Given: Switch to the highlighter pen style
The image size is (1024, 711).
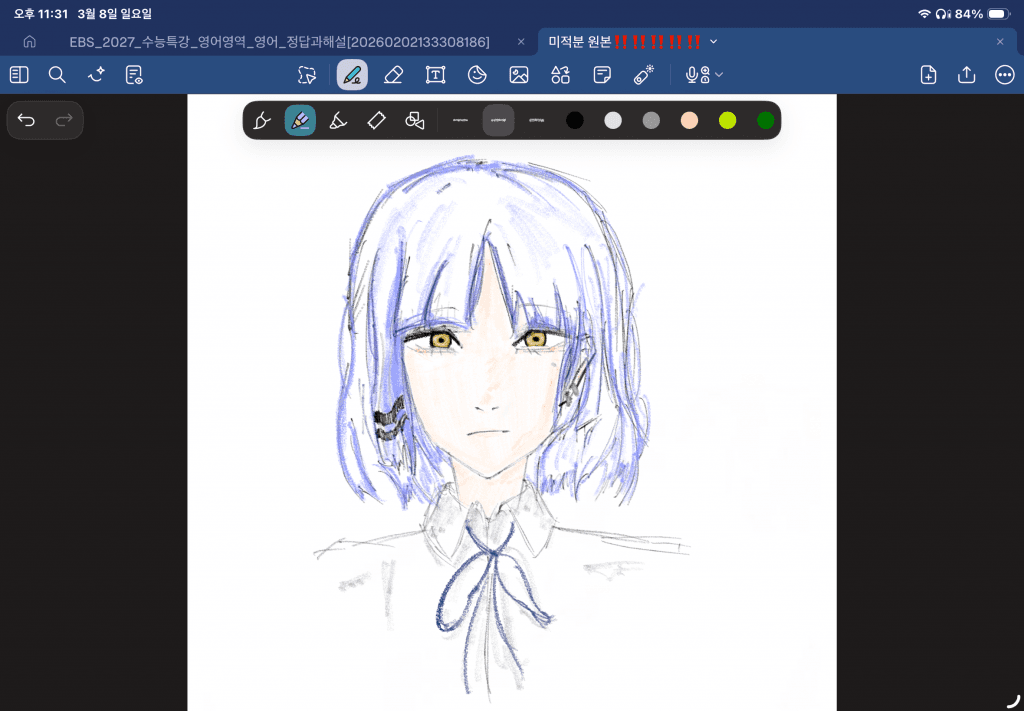Looking at the screenshot, I should point(338,121).
